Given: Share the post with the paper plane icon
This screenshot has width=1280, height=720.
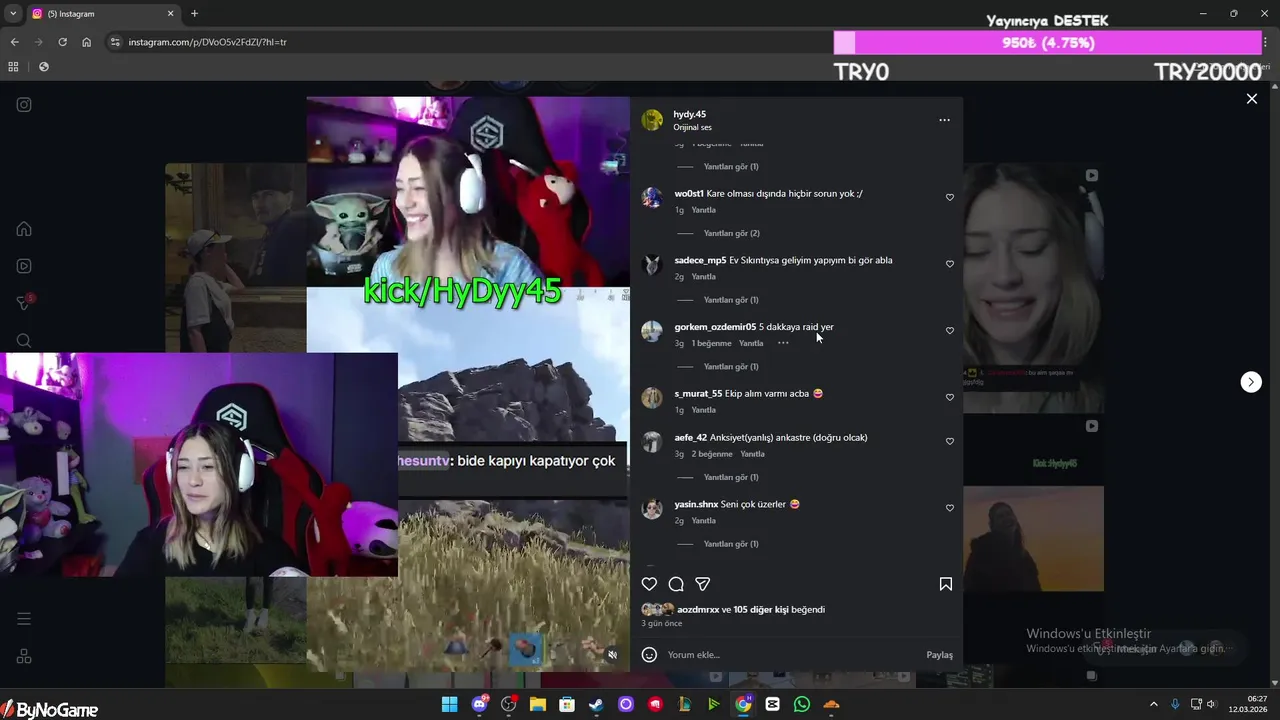Looking at the screenshot, I should coord(703,584).
